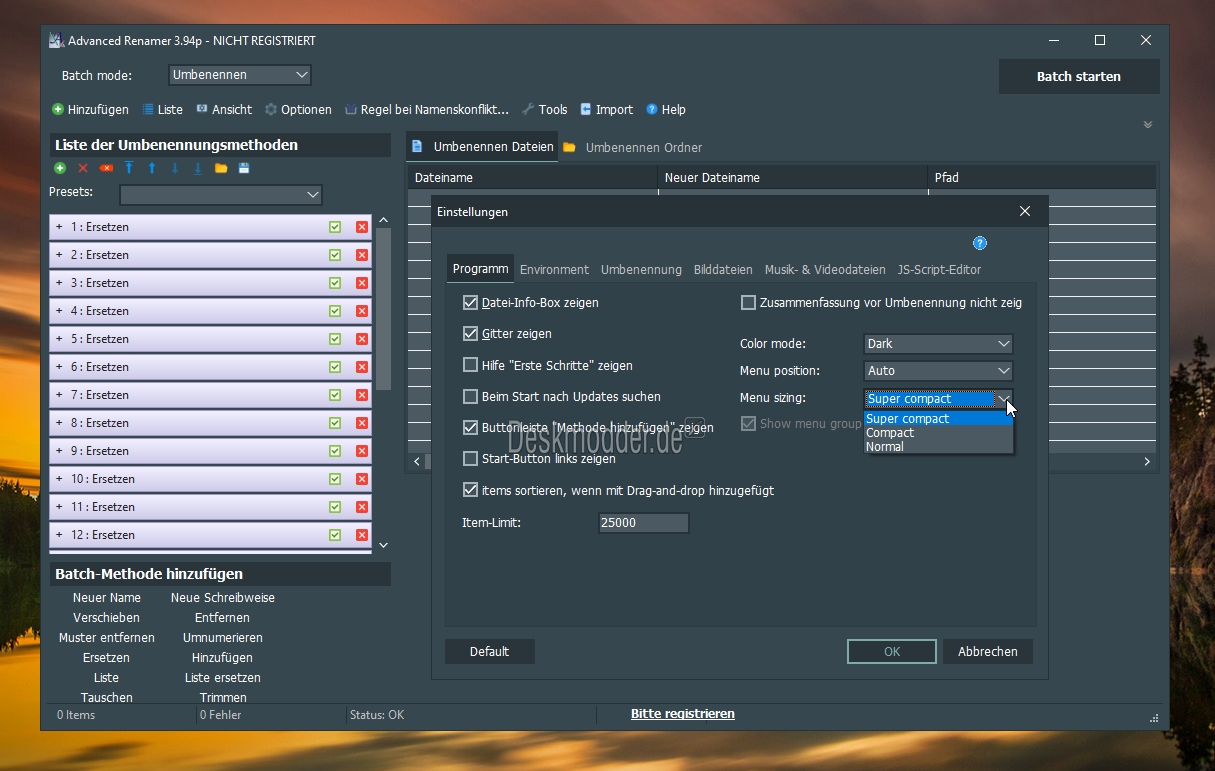Enable the 'Hilfe "Erste Schritte" zeigen' checkbox
1215x771 pixels.
coord(470,365)
